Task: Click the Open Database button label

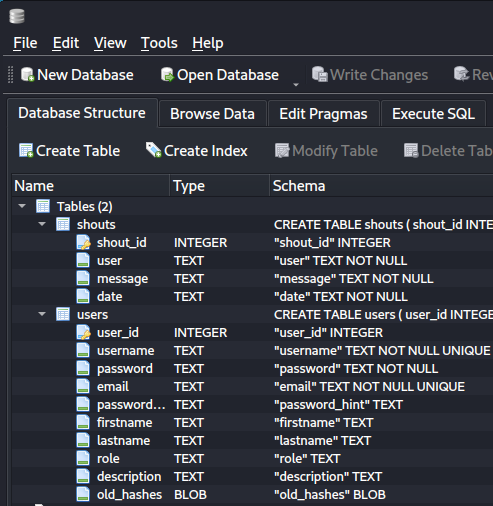Action: point(228,75)
